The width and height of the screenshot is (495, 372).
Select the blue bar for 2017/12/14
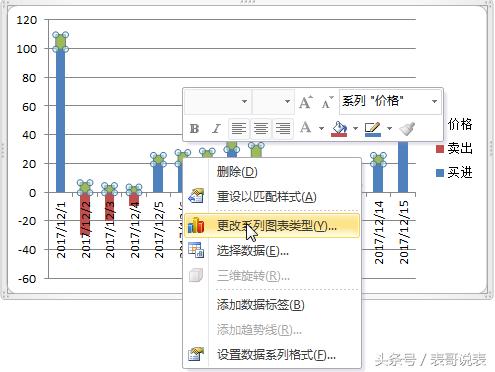coord(378,178)
